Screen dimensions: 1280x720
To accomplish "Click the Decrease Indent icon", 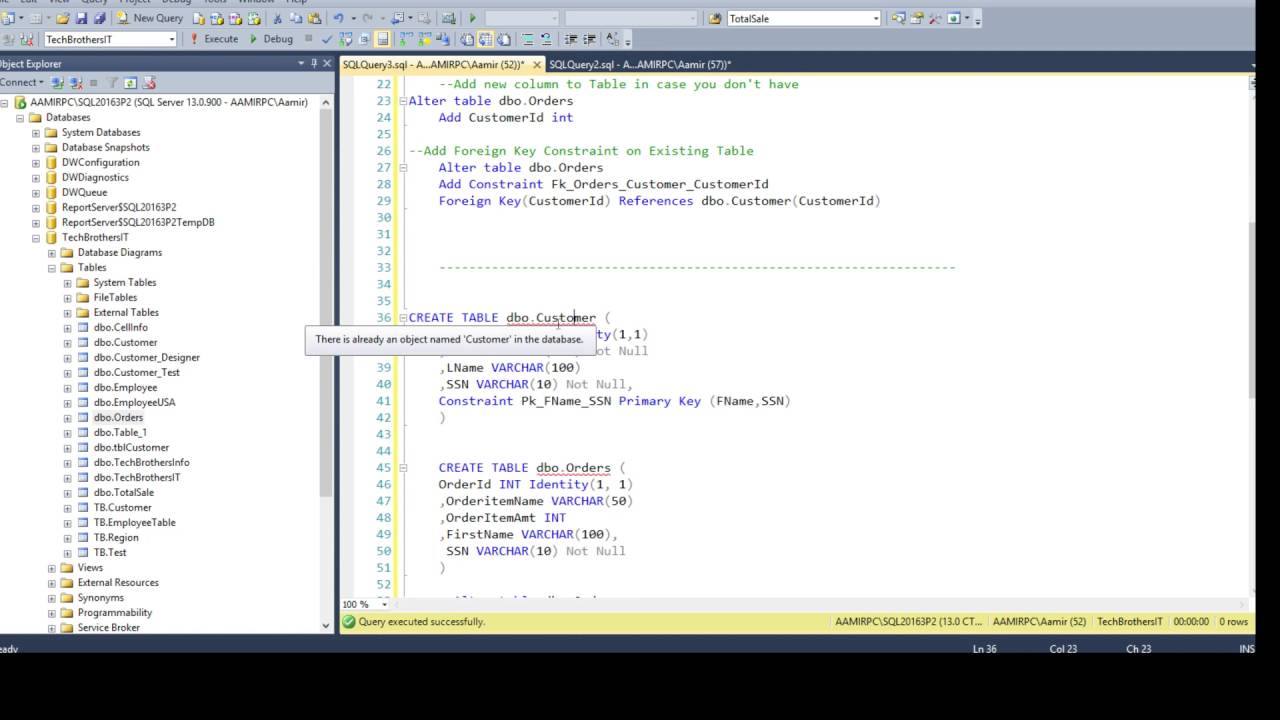I will 571,39.
